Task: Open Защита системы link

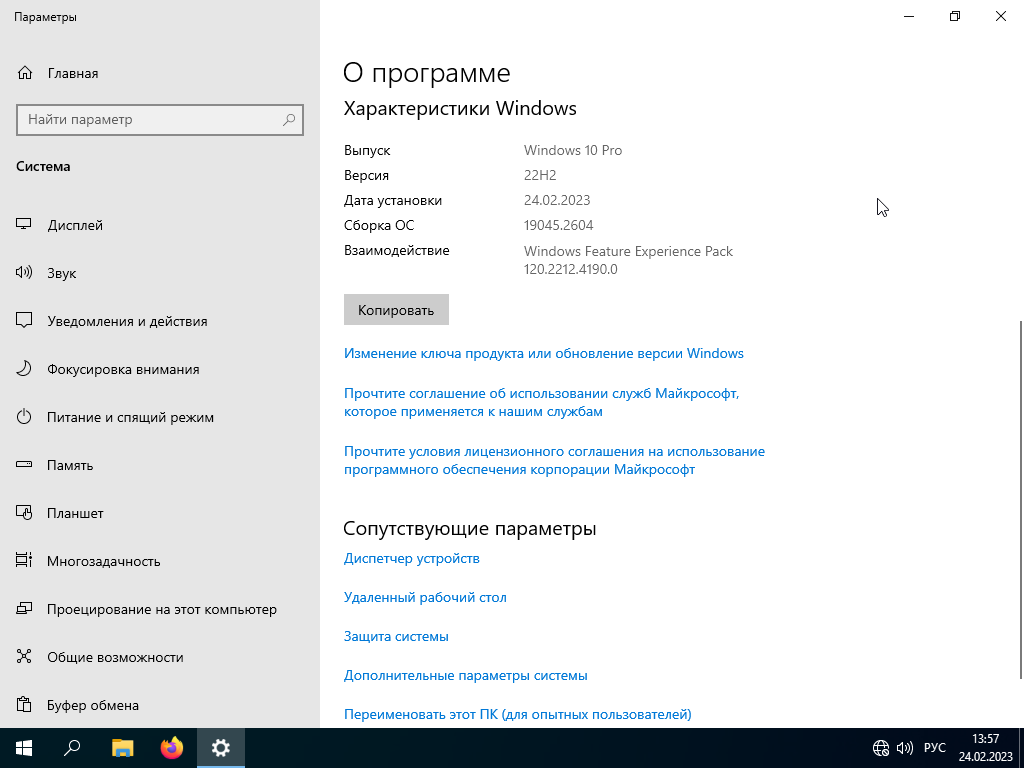Action: click(x=396, y=636)
